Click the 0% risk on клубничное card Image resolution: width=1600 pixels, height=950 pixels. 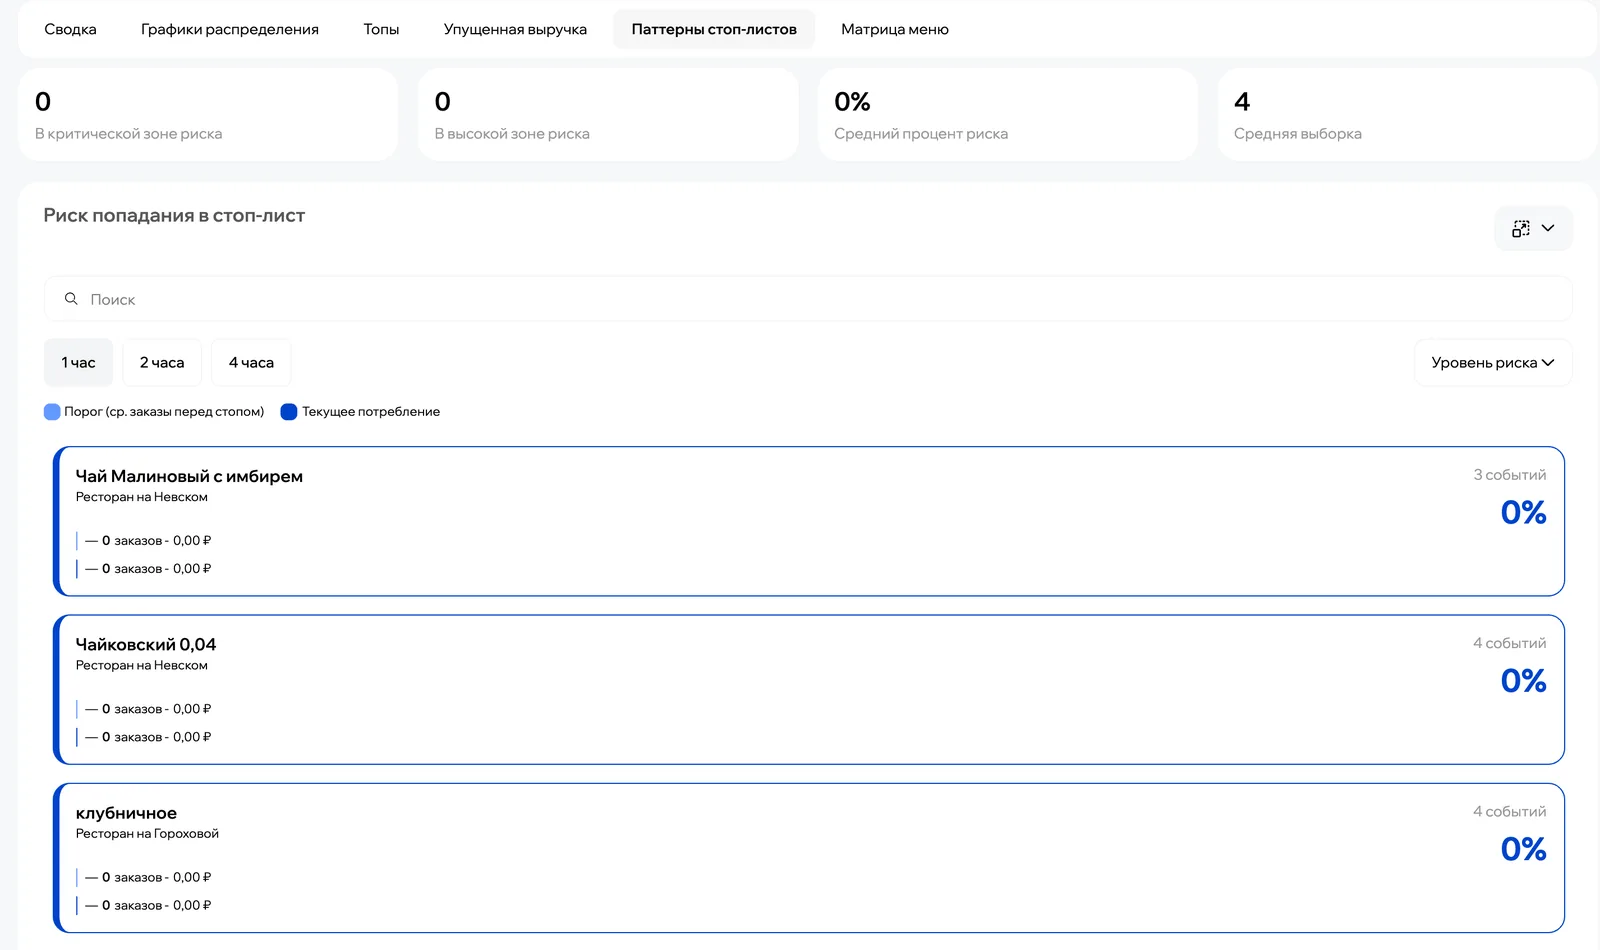point(1523,849)
